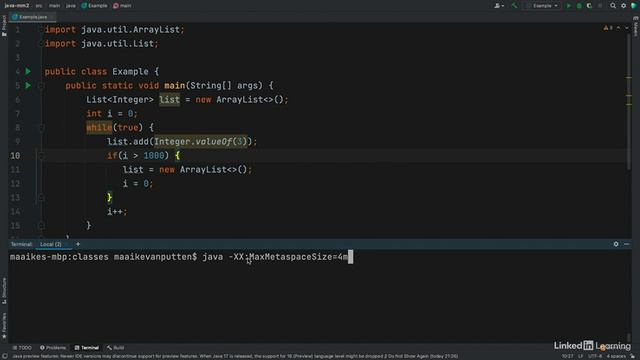Open Favorites tool window on left stripe

coord(4,326)
